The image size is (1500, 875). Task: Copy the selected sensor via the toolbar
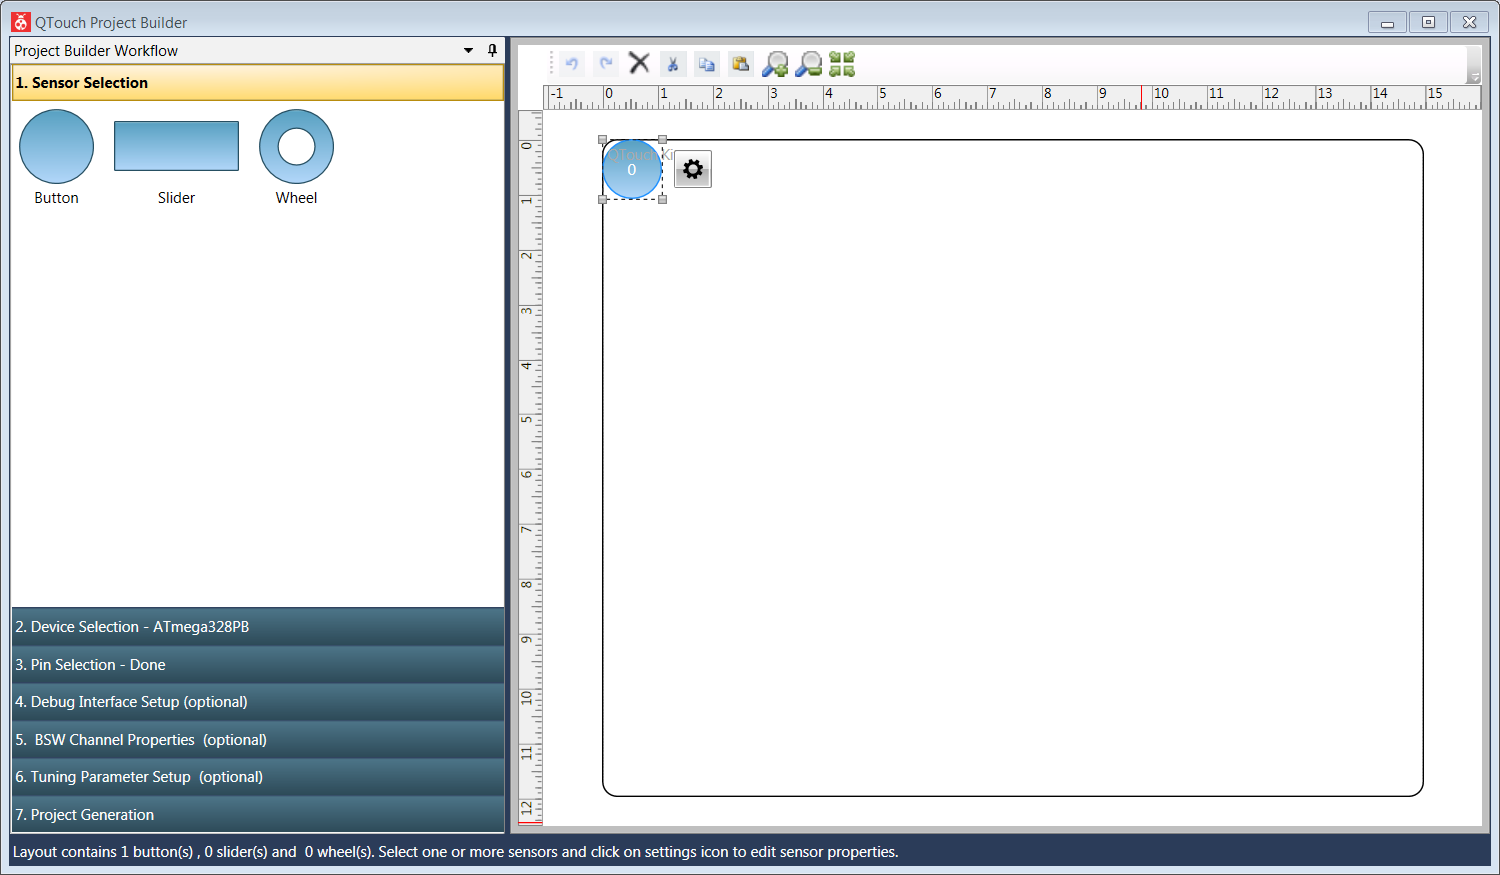click(x=707, y=64)
